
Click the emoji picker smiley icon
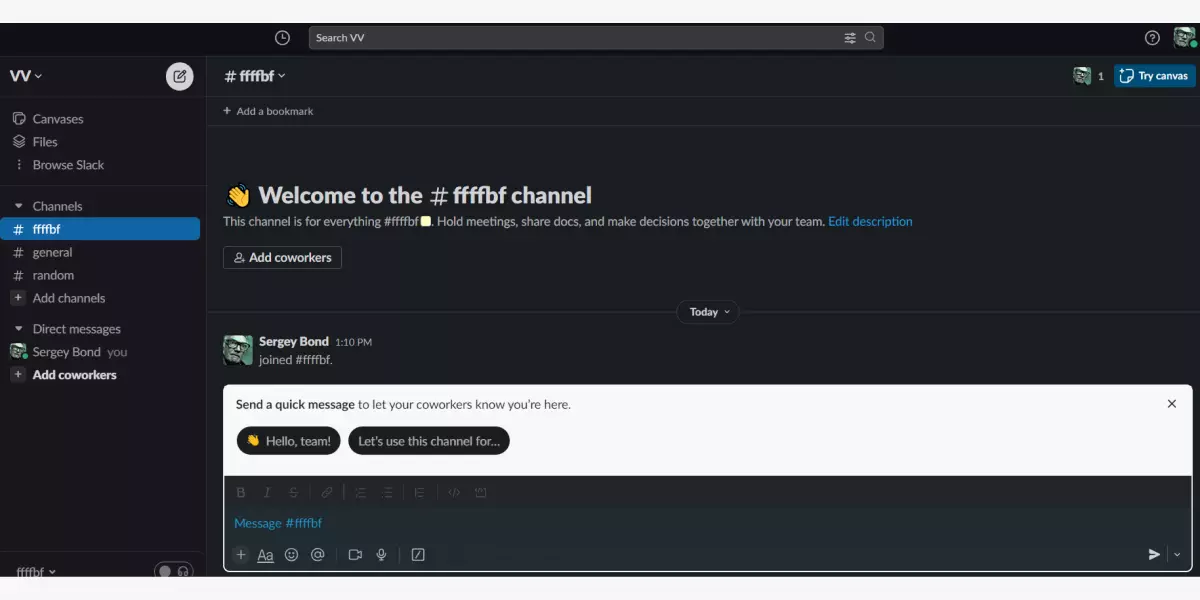point(291,555)
